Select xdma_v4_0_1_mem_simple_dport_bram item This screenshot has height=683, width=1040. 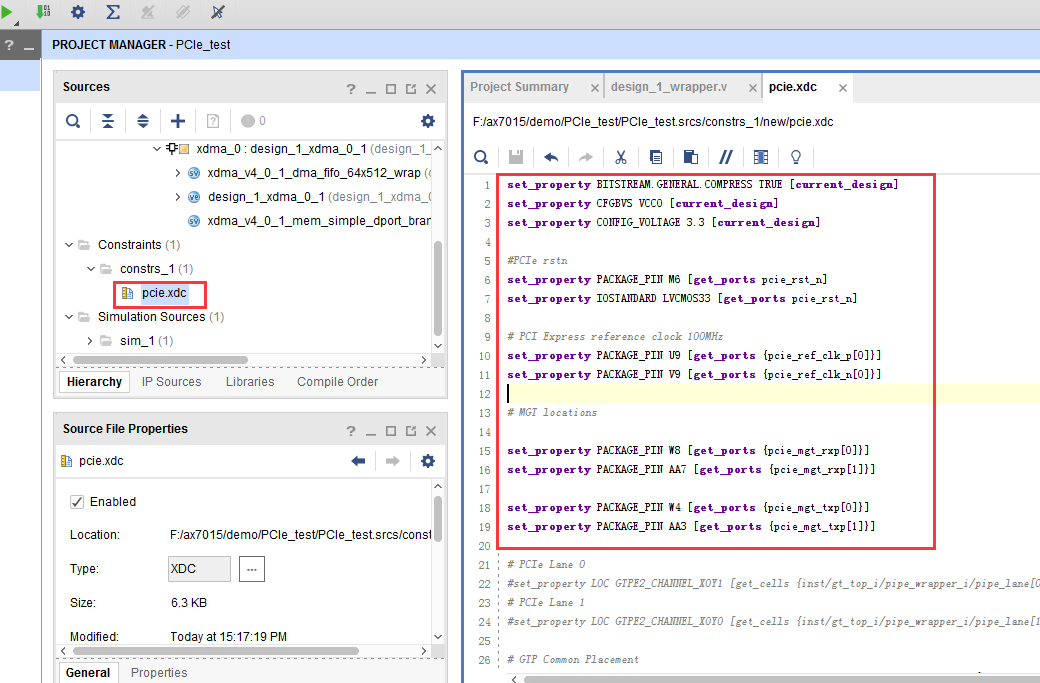click(x=318, y=221)
